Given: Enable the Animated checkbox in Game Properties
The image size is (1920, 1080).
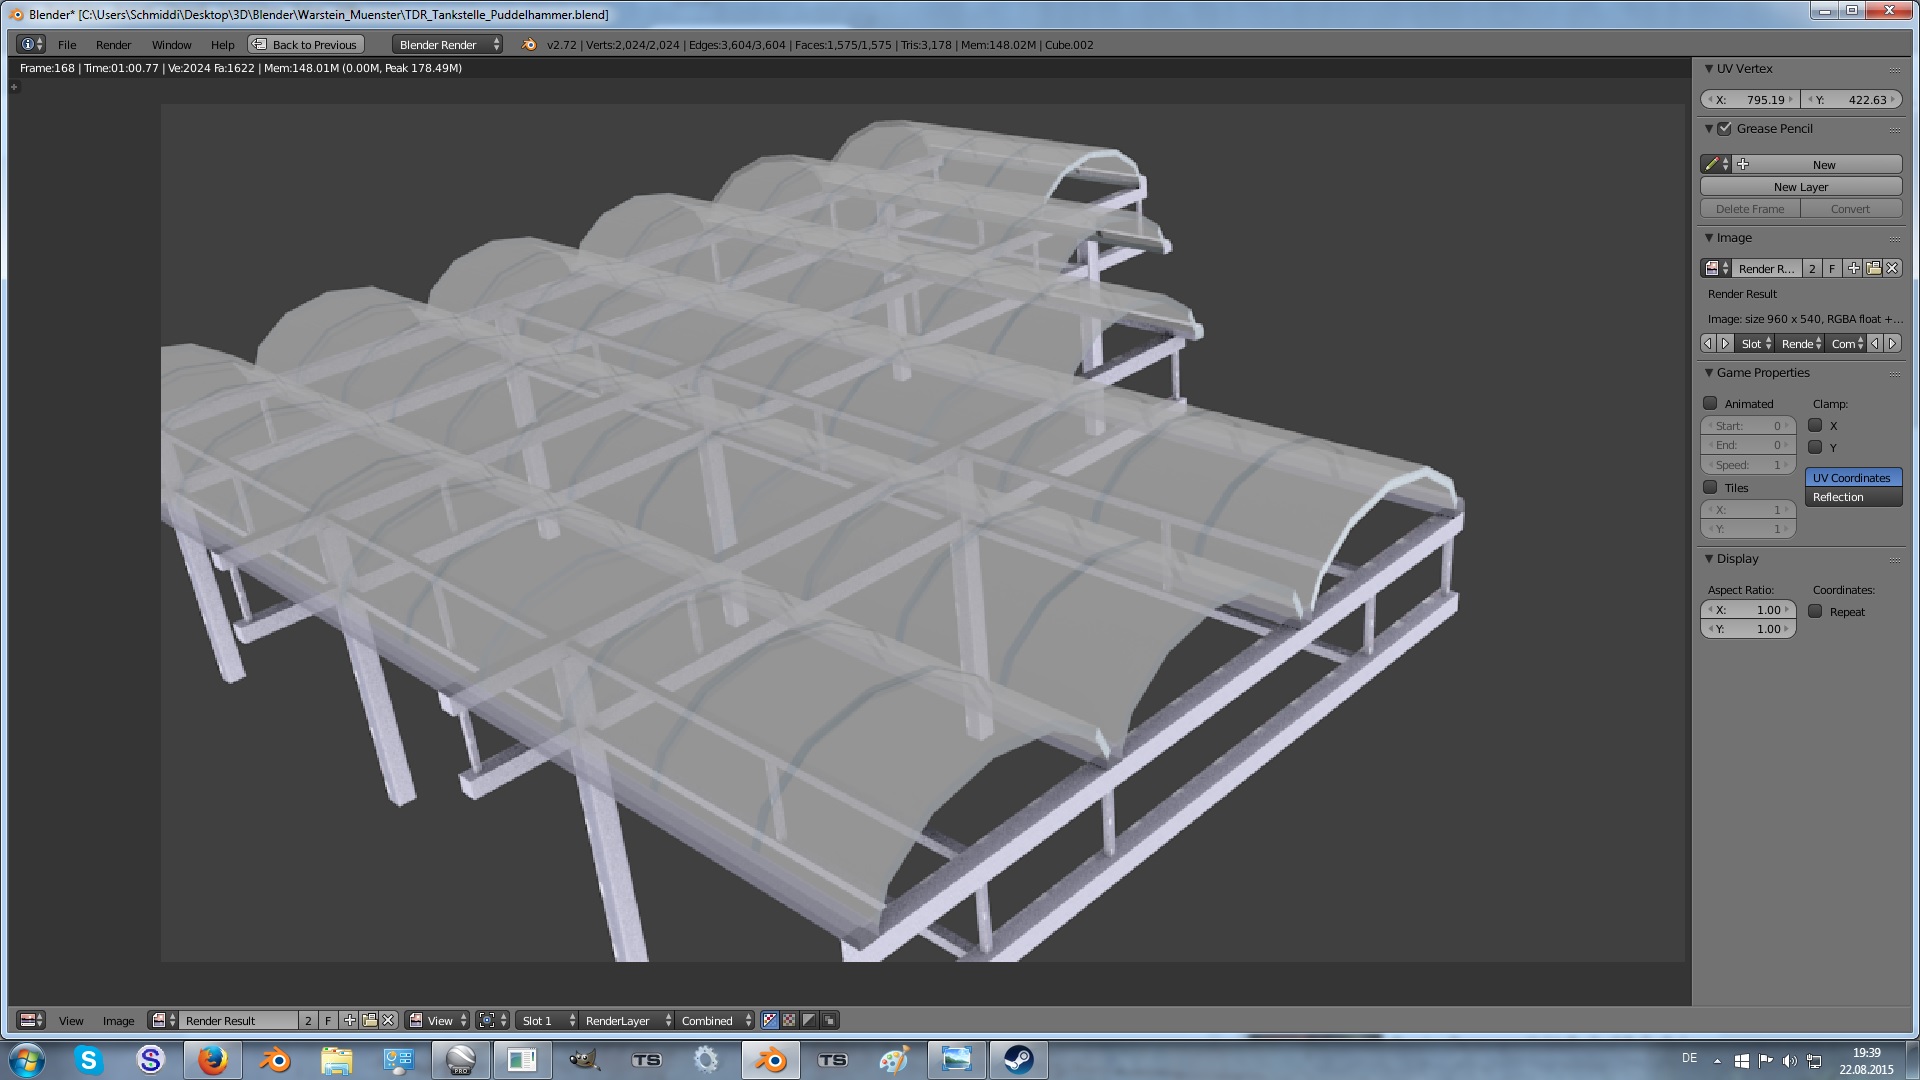Looking at the screenshot, I should [1711, 403].
